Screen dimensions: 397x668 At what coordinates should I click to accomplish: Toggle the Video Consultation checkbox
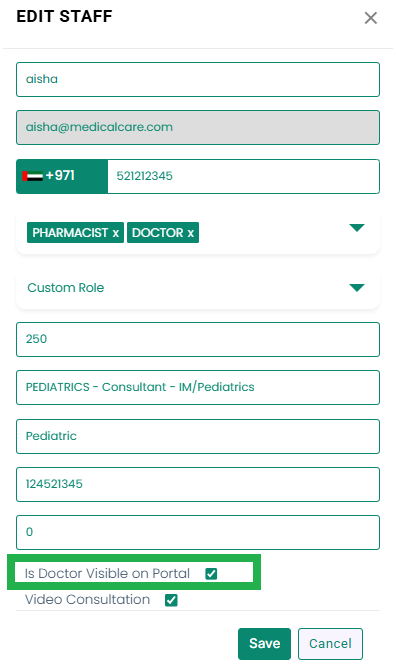pyautogui.click(x=171, y=600)
